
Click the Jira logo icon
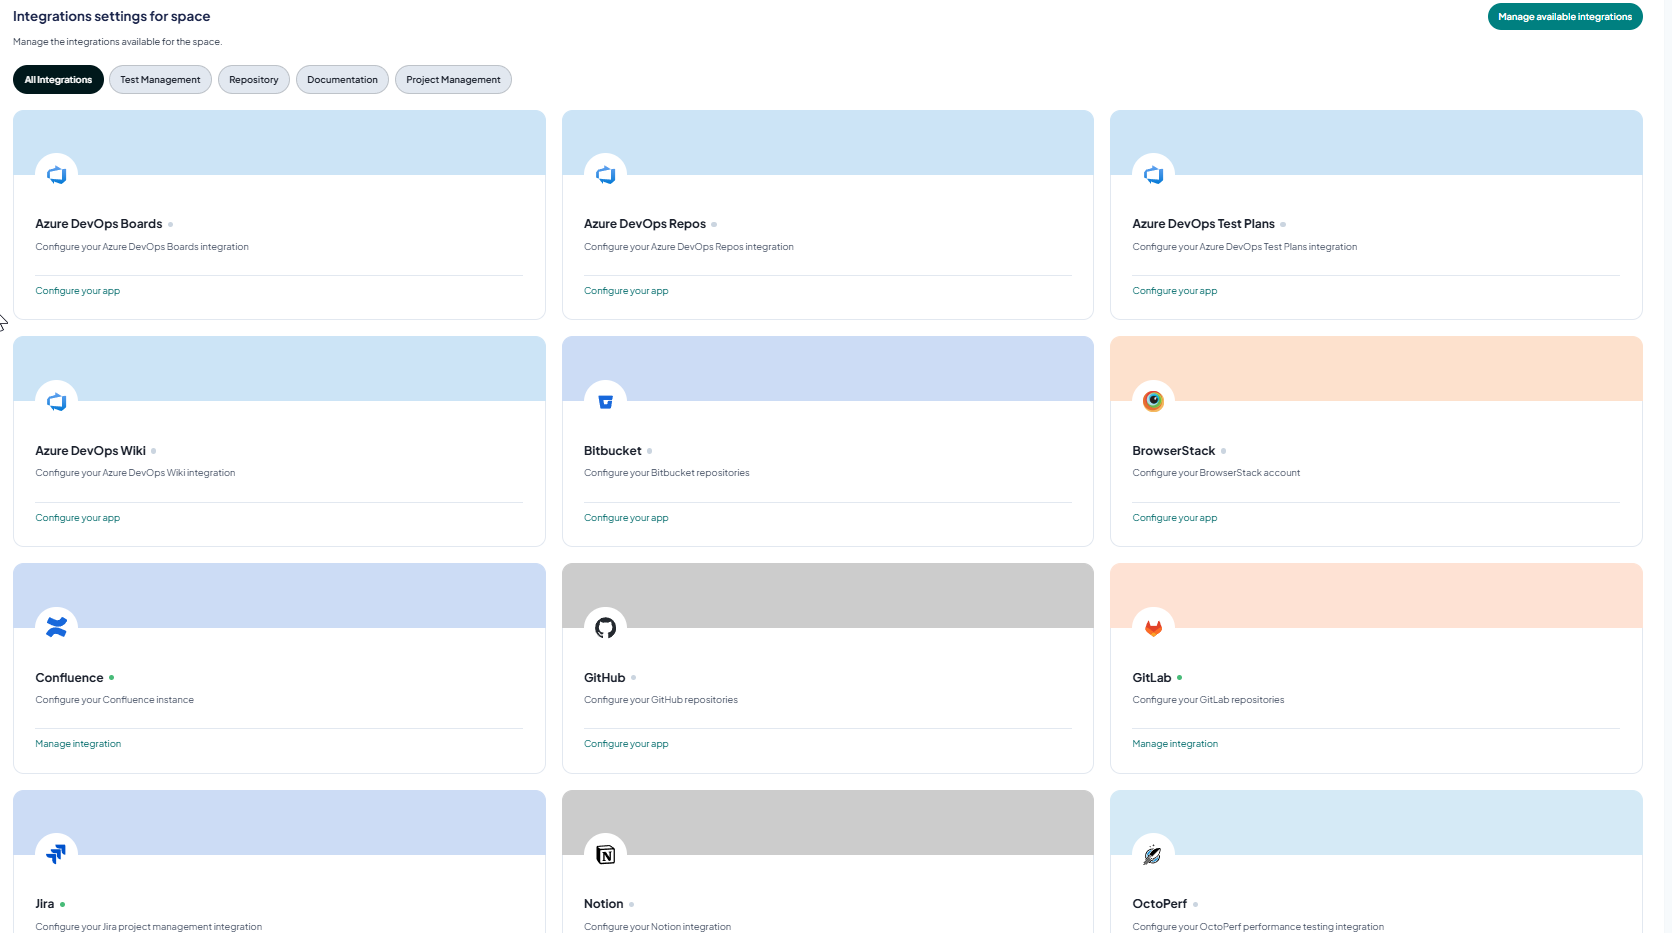click(57, 855)
